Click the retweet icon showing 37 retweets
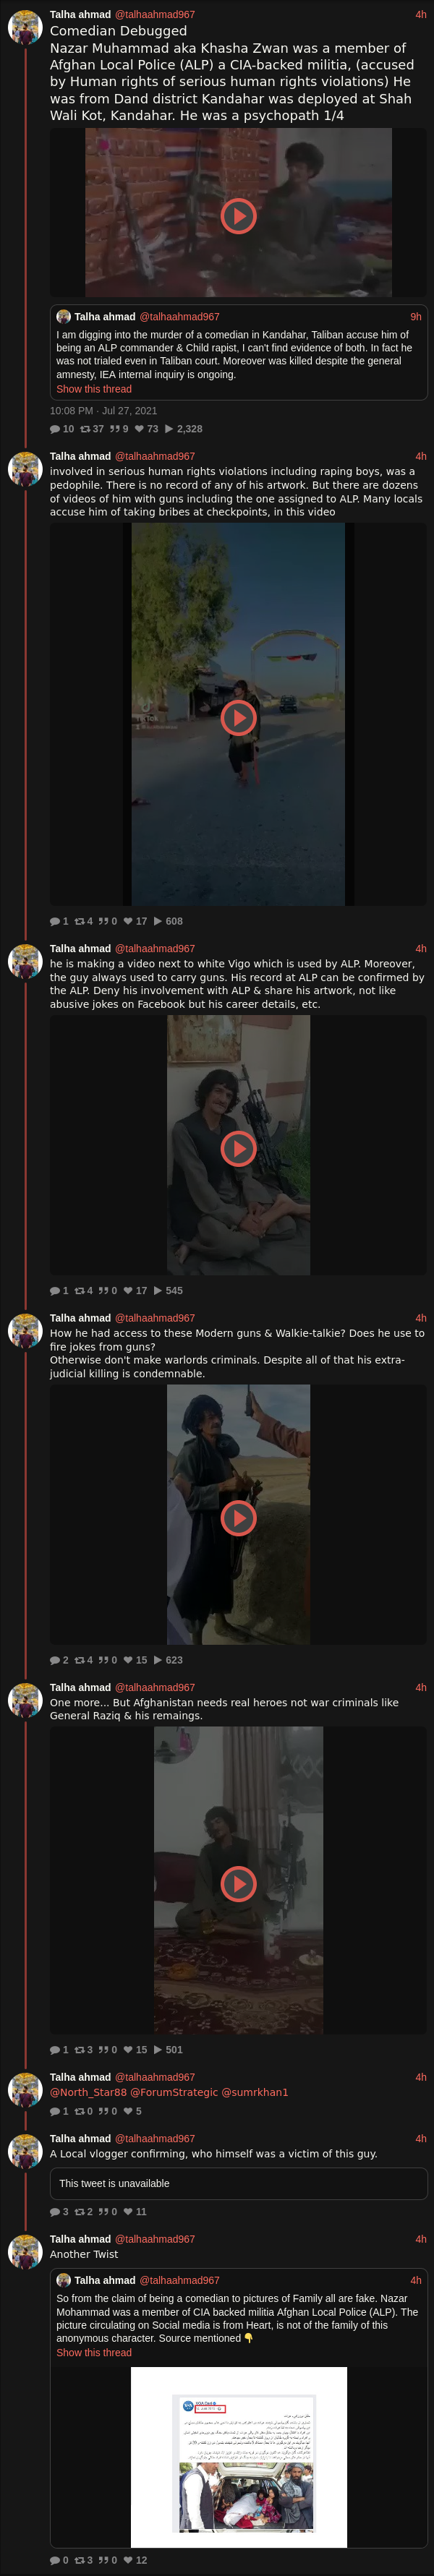The height and width of the screenshot is (2576, 434). [x=85, y=429]
